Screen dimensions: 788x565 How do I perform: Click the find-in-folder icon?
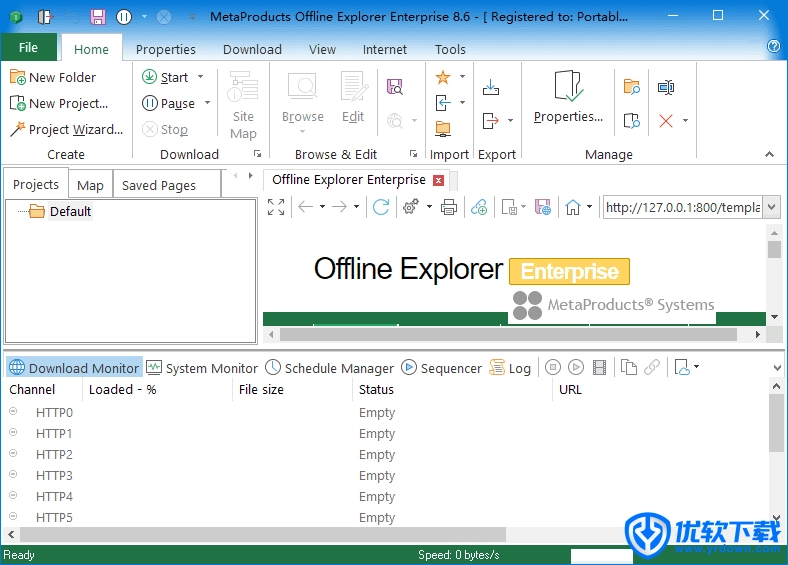tap(632, 87)
